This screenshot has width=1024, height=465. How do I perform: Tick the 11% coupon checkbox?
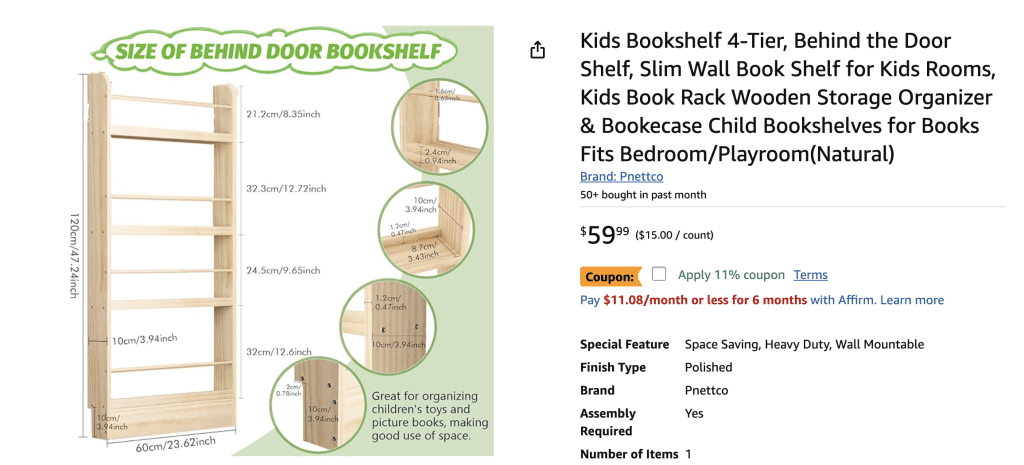coord(659,274)
